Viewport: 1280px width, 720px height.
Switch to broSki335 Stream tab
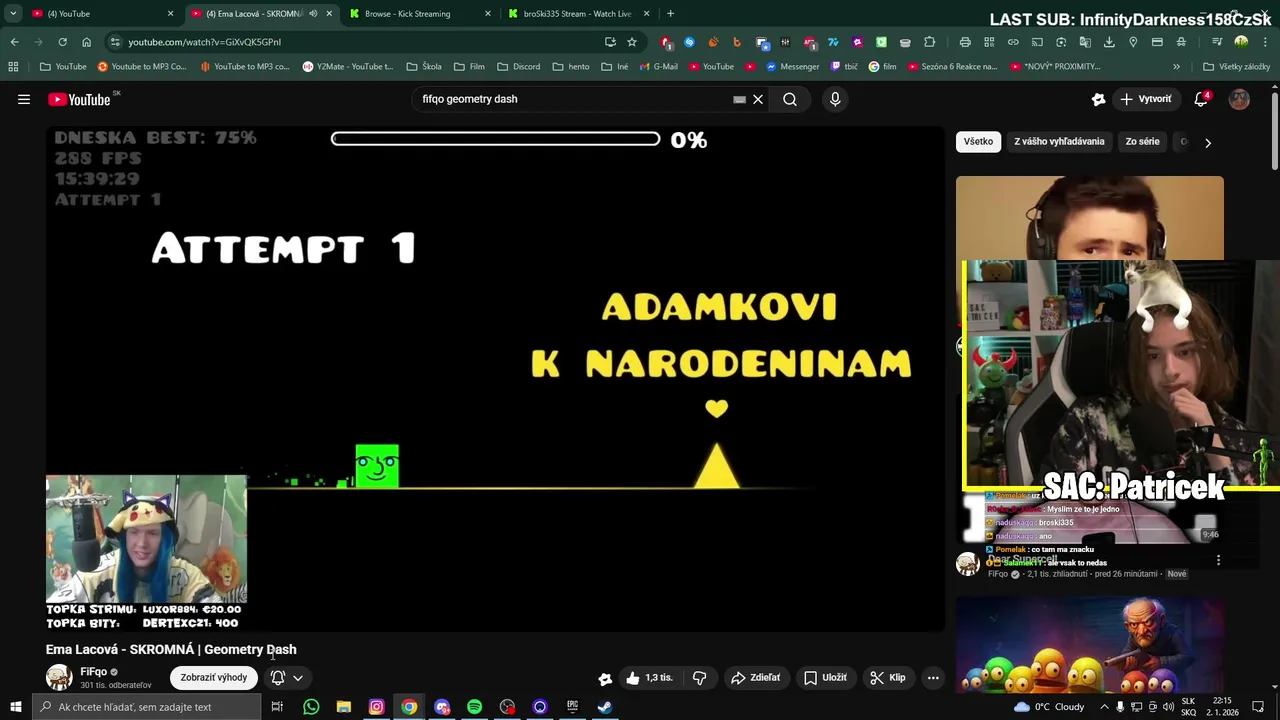point(575,14)
